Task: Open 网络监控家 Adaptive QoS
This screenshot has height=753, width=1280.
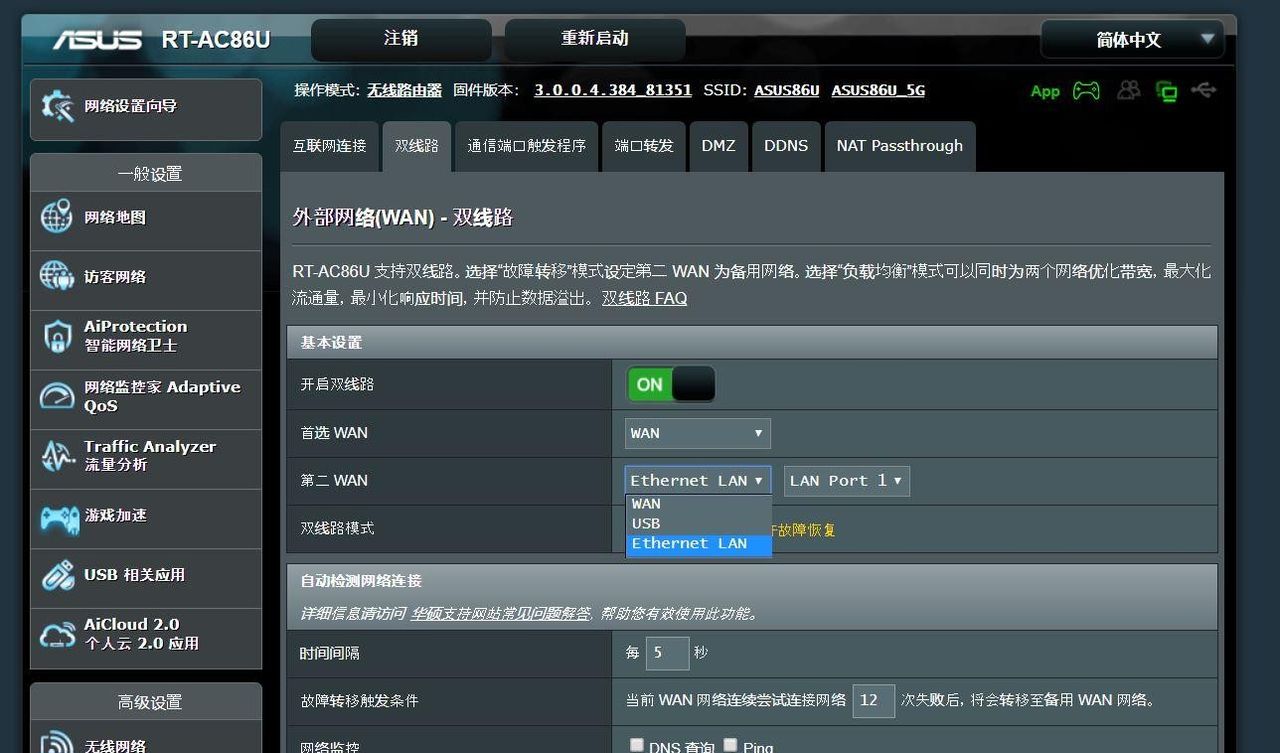Action: pyautogui.click(x=145, y=398)
